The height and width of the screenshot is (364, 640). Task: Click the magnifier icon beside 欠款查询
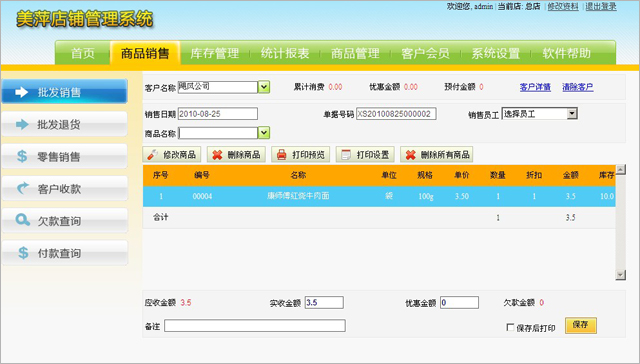click(22, 220)
